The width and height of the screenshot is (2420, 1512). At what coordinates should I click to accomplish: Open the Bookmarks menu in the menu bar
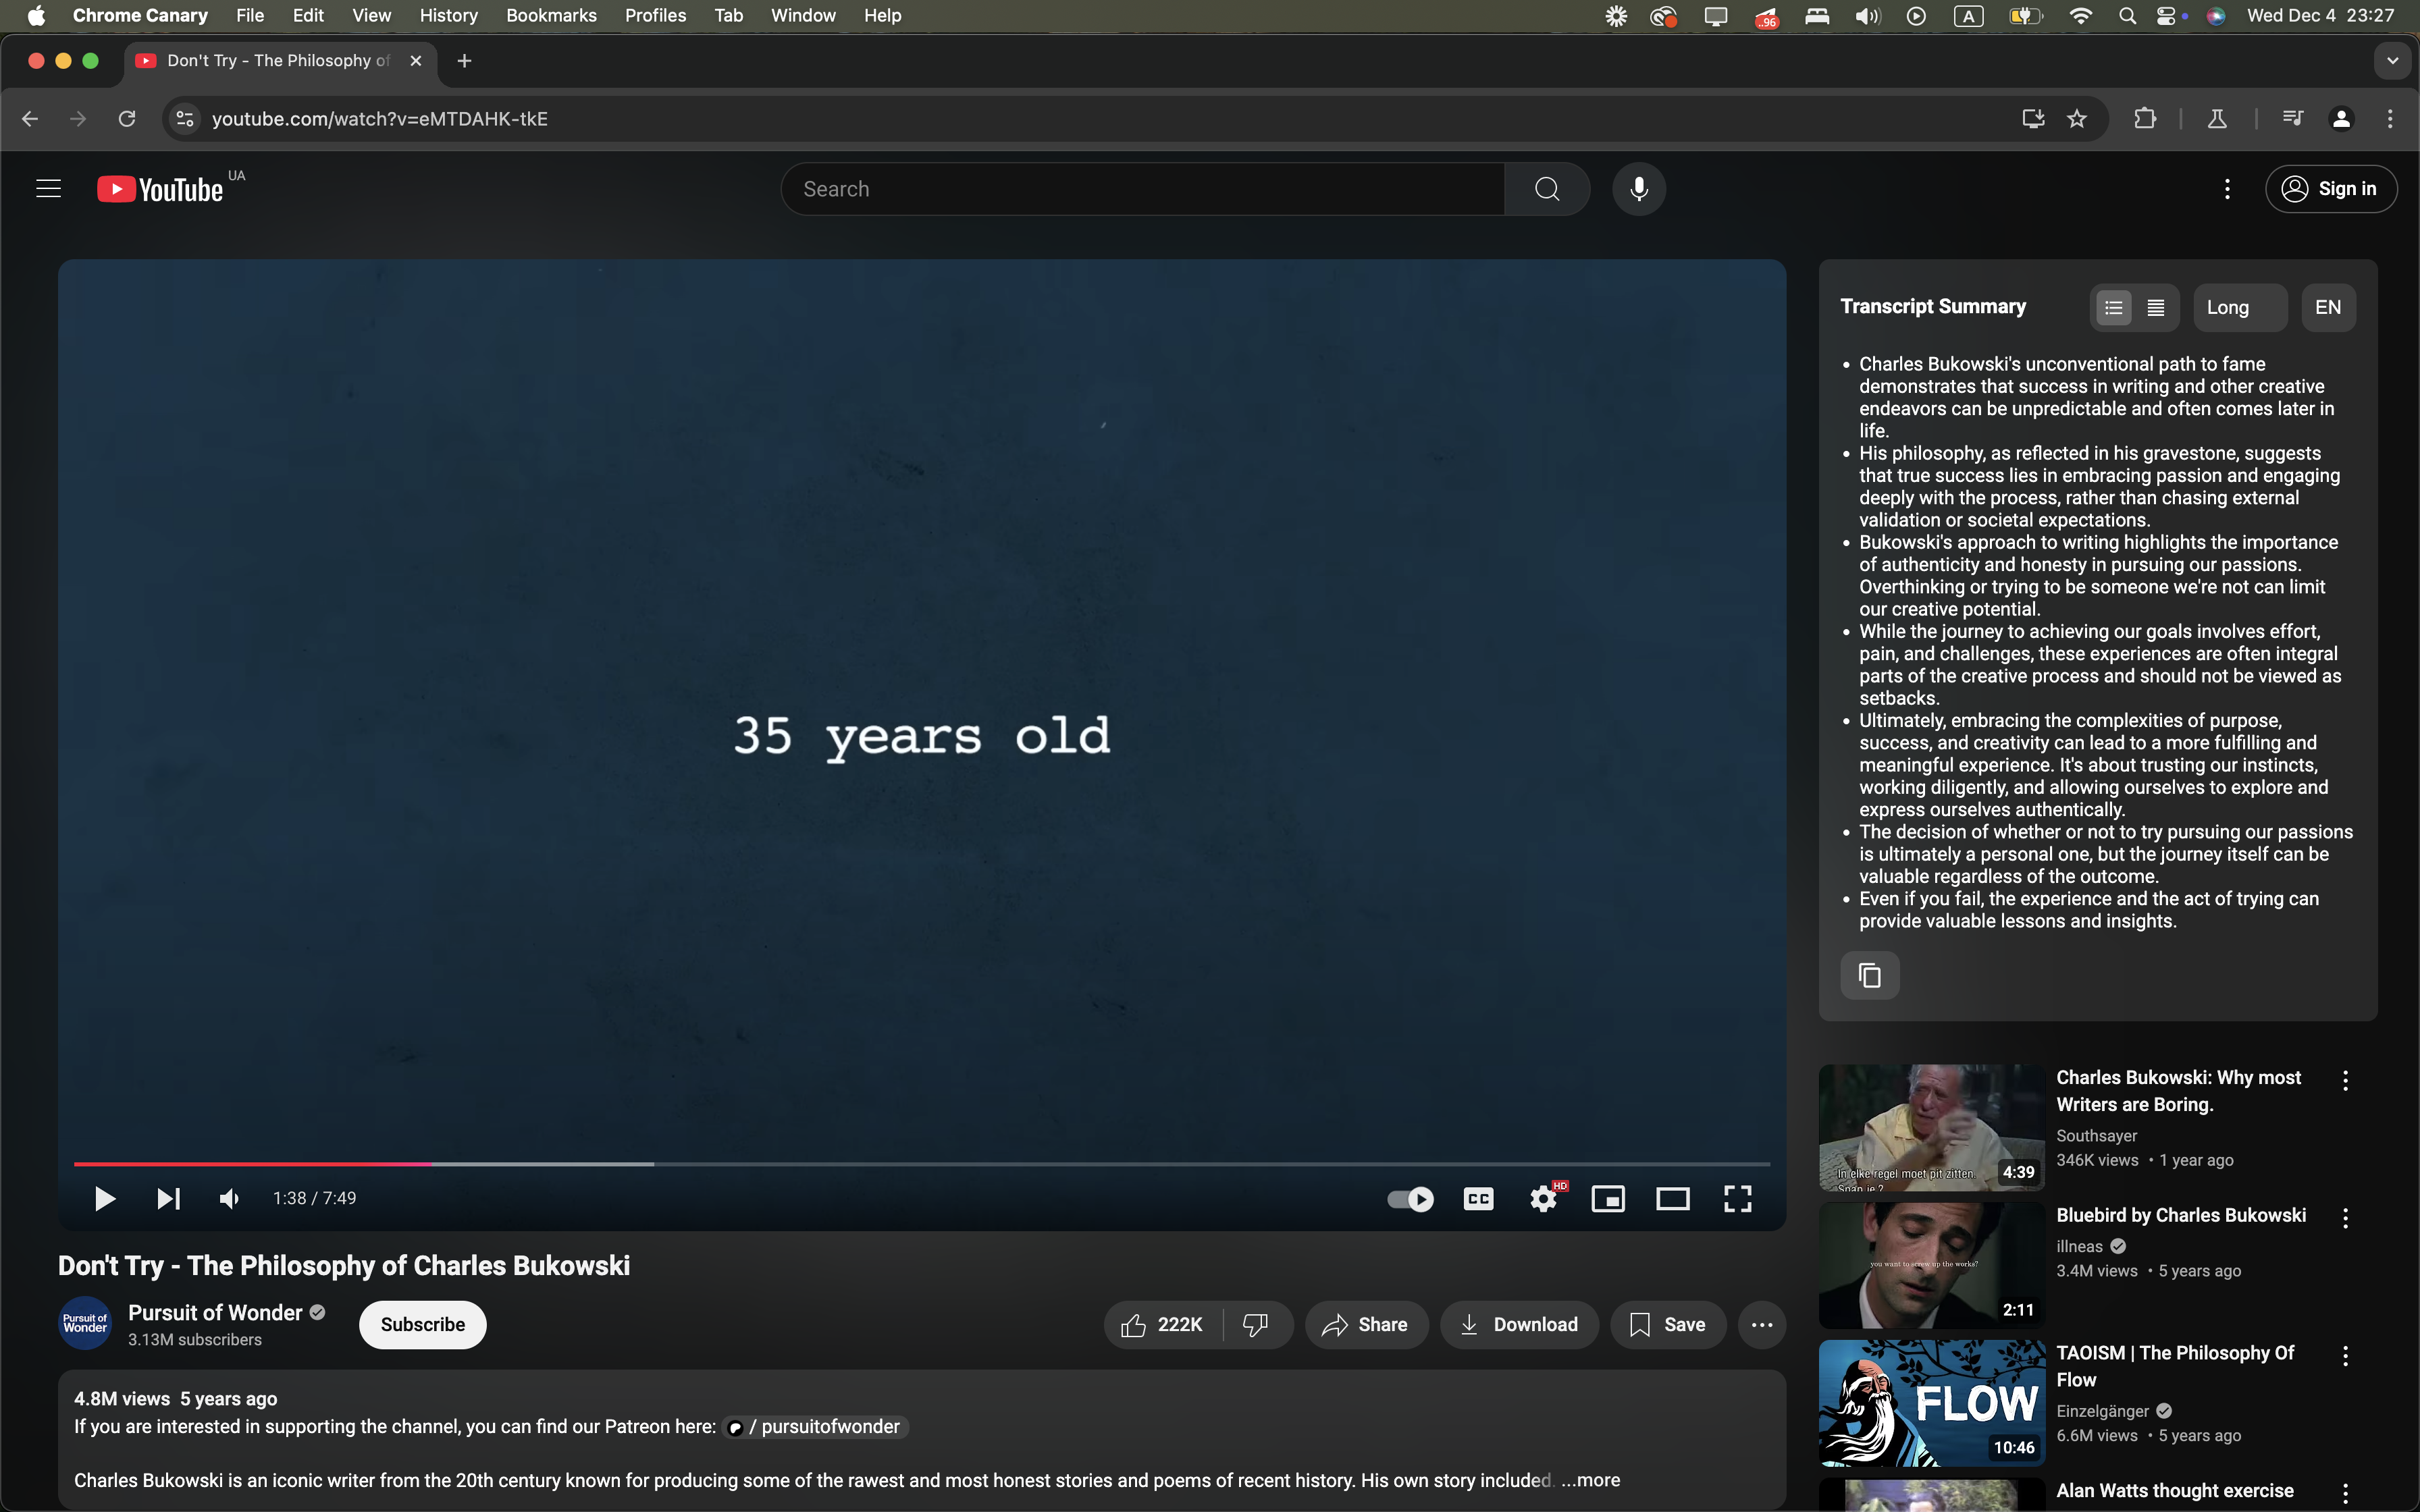point(551,15)
